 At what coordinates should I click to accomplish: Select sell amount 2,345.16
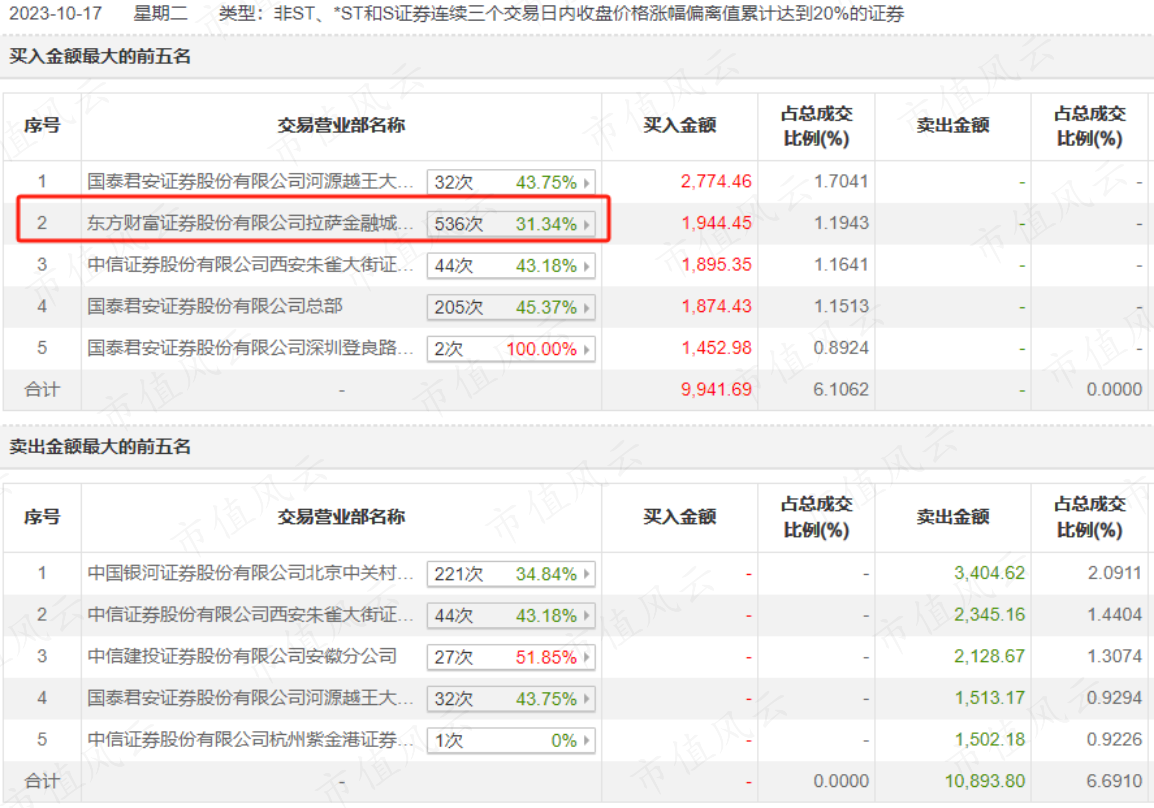click(989, 614)
